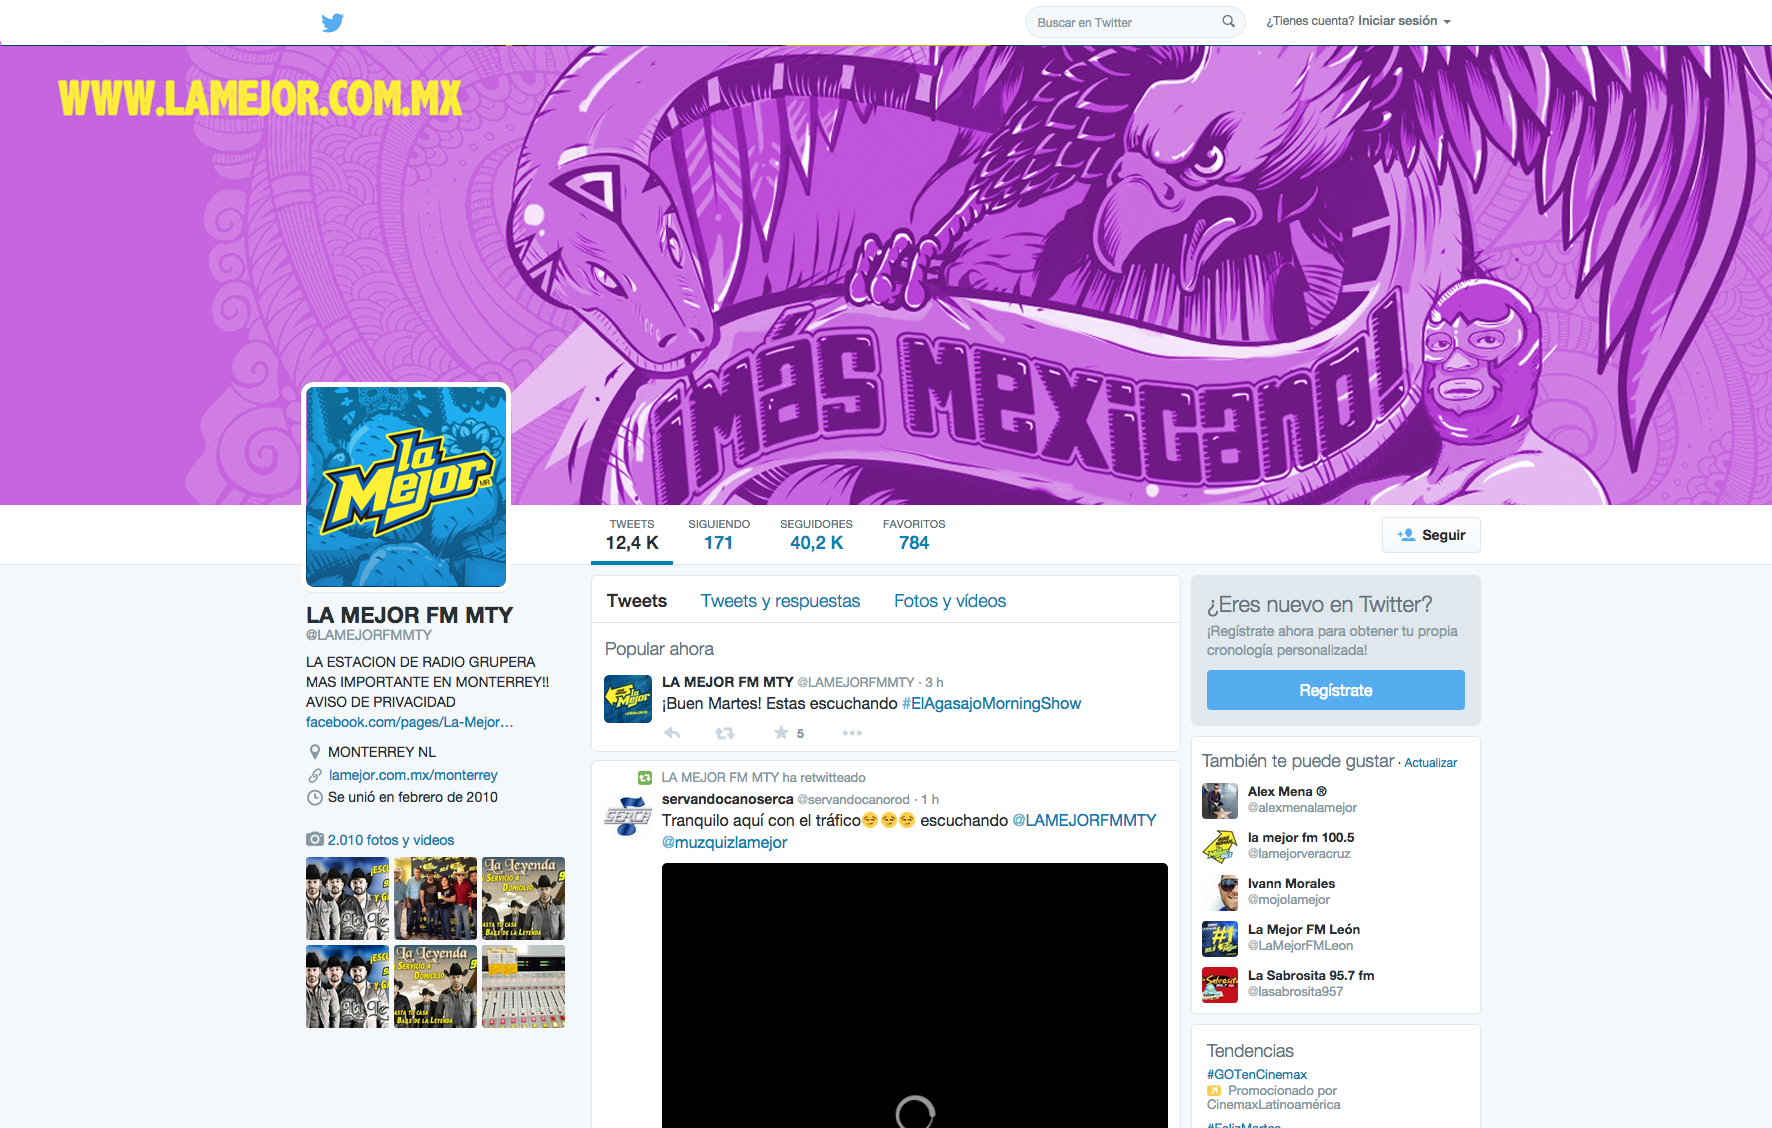The height and width of the screenshot is (1128, 1772).
Task: Switch to Tweets y respuestas tab
Action: pyautogui.click(x=780, y=601)
